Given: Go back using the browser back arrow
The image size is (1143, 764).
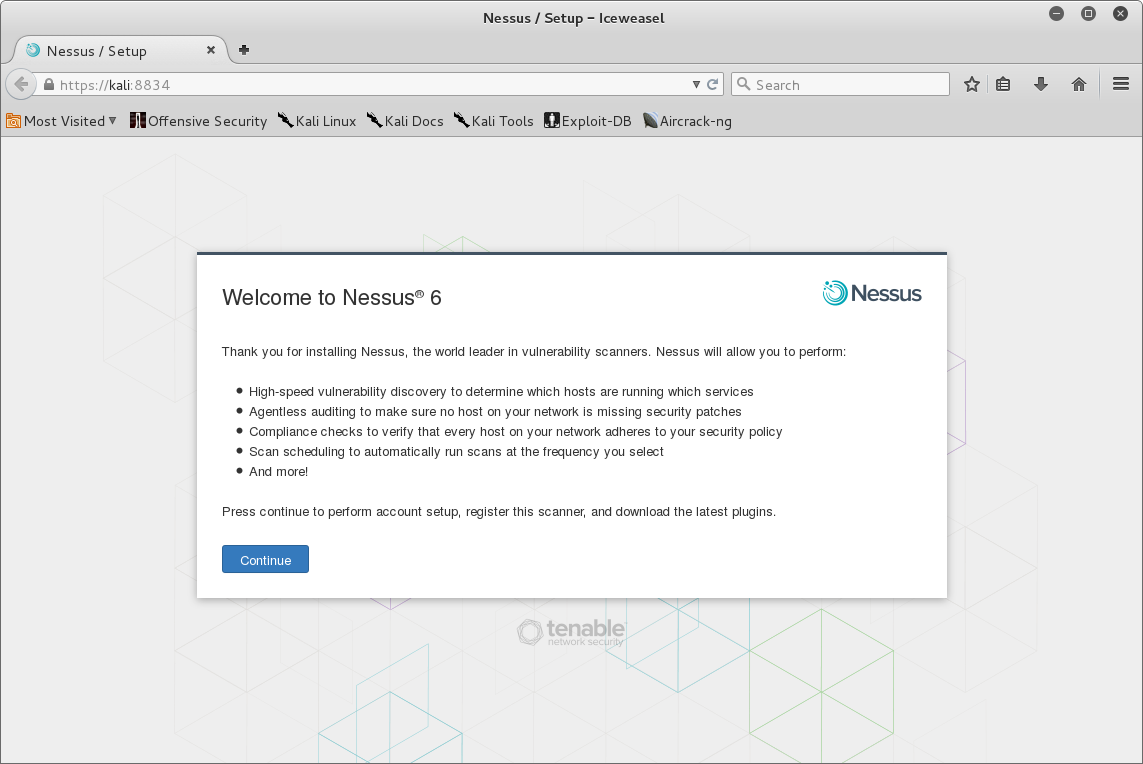Looking at the screenshot, I should point(21,85).
